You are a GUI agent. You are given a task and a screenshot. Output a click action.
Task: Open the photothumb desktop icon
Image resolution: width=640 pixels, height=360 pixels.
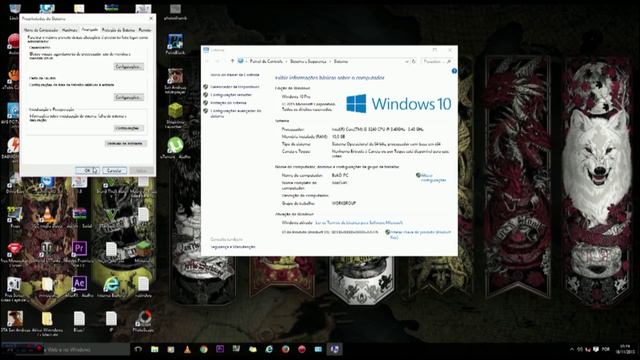175,12
